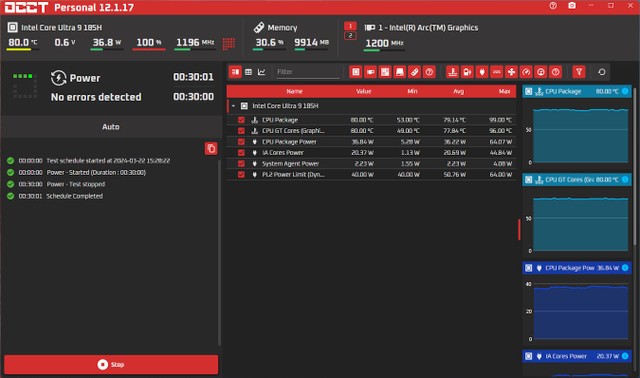Click the CPU Package Power graph
Viewport: 640px width, 378px height.
coord(580,312)
